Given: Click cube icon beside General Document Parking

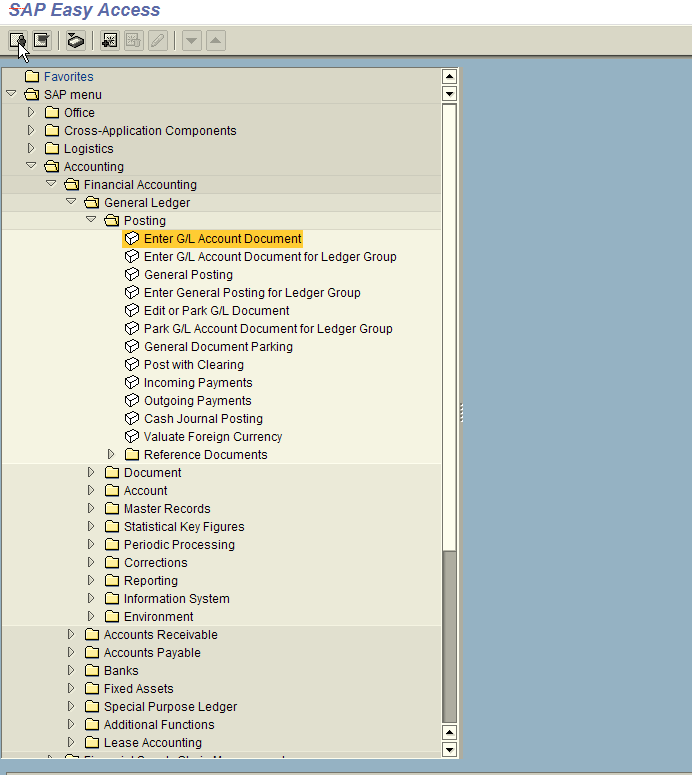Looking at the screenshot, I should click(x=131, y=346).
